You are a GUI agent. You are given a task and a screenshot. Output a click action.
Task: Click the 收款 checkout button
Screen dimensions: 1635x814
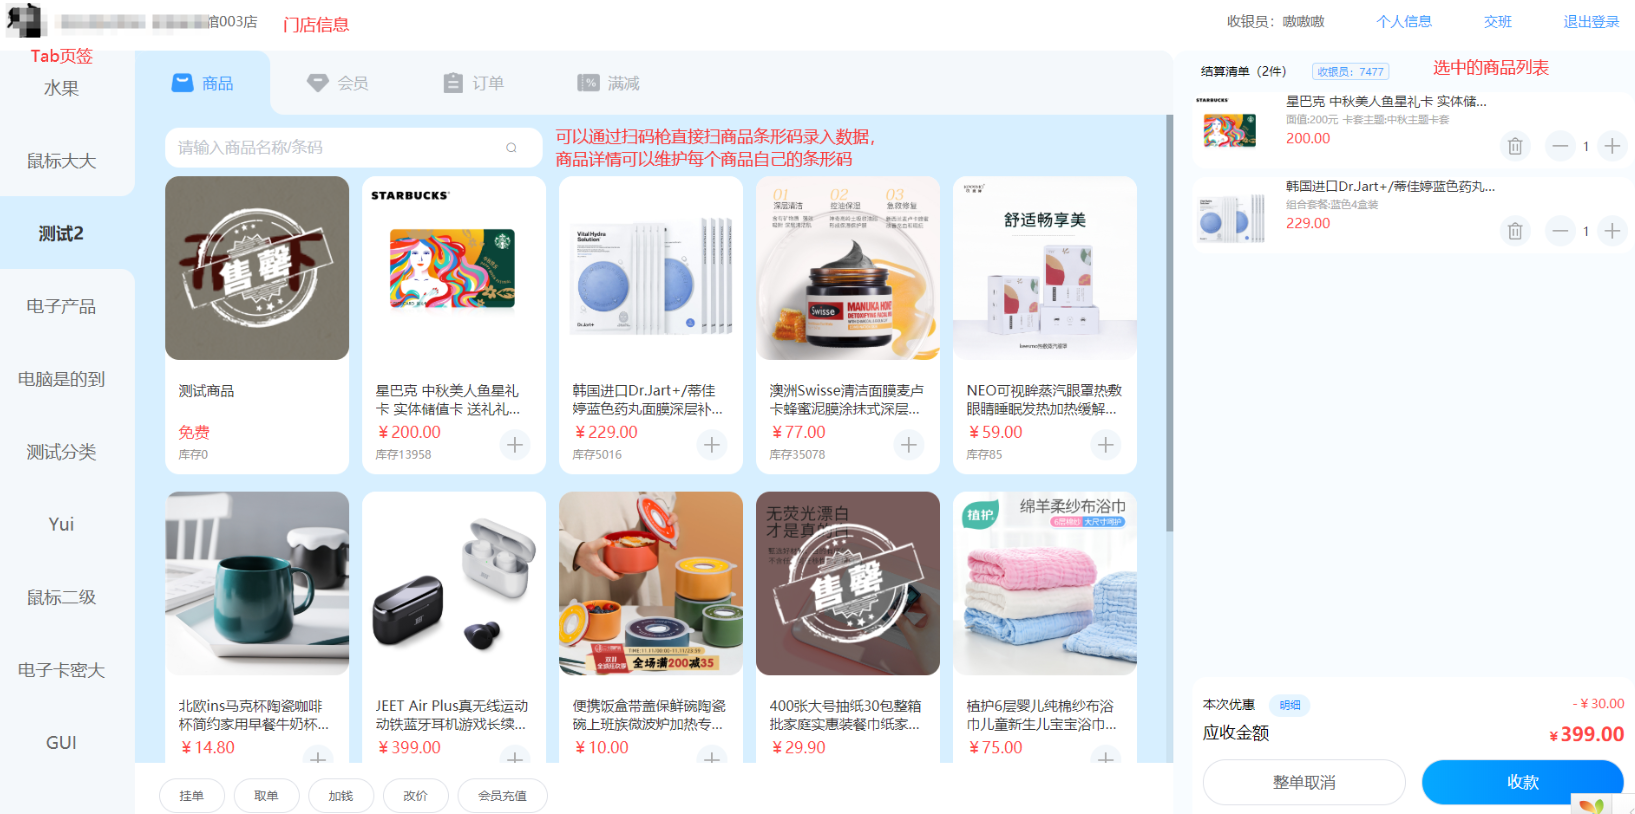[x=1522, y=782]
